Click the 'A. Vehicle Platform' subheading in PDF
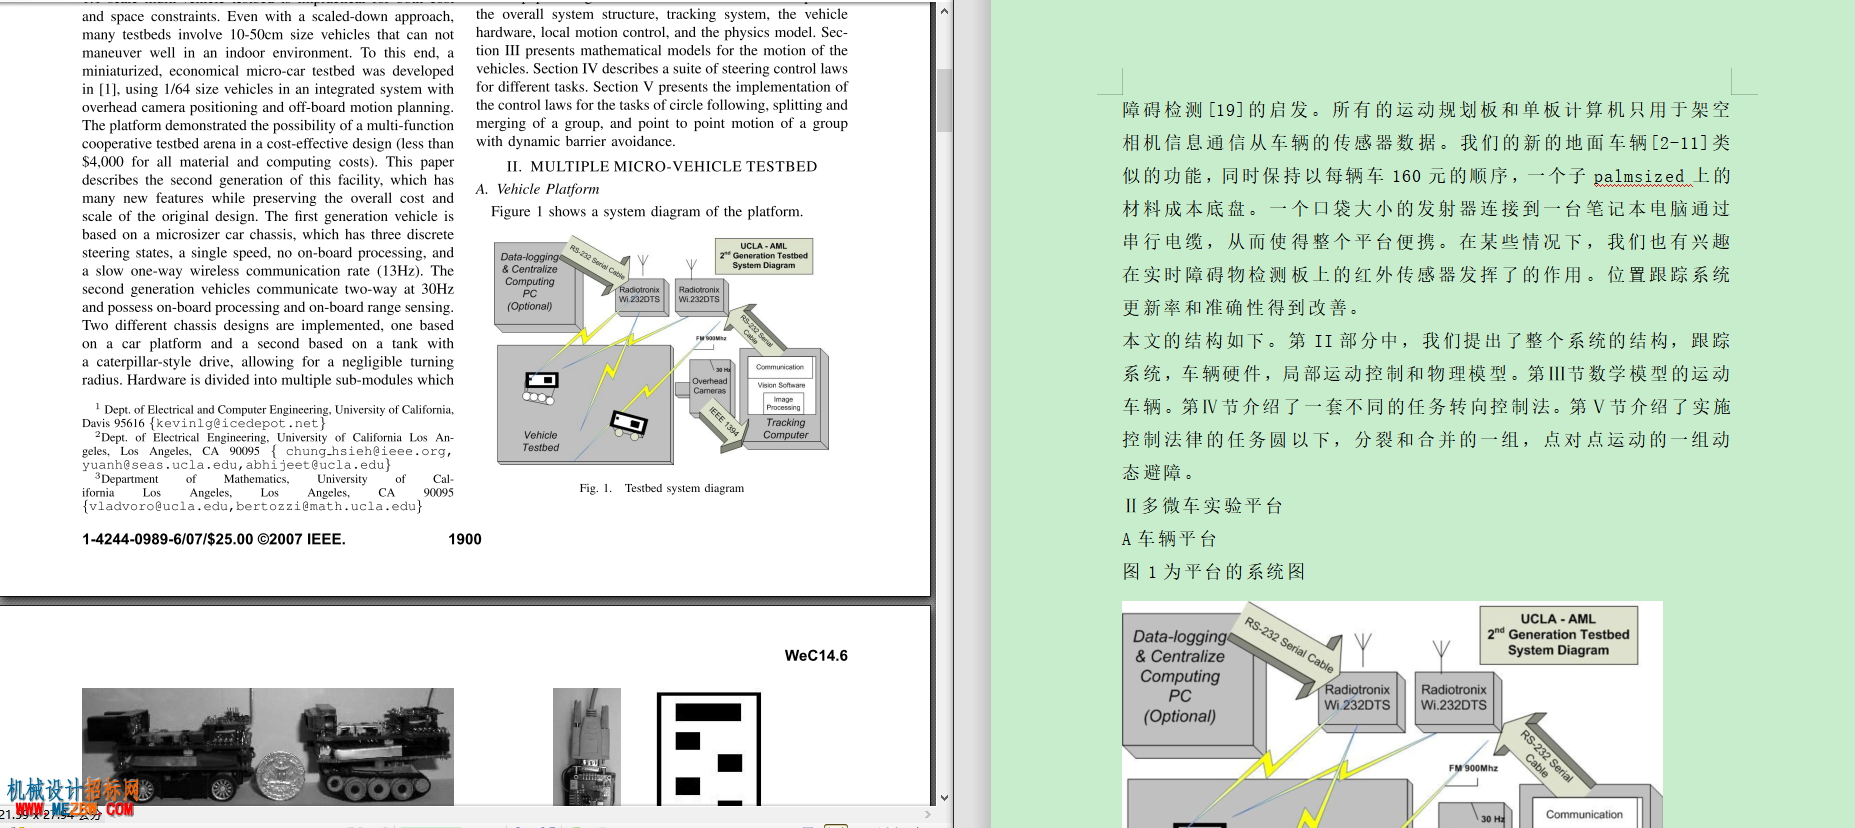 click(x=537, y=189)
